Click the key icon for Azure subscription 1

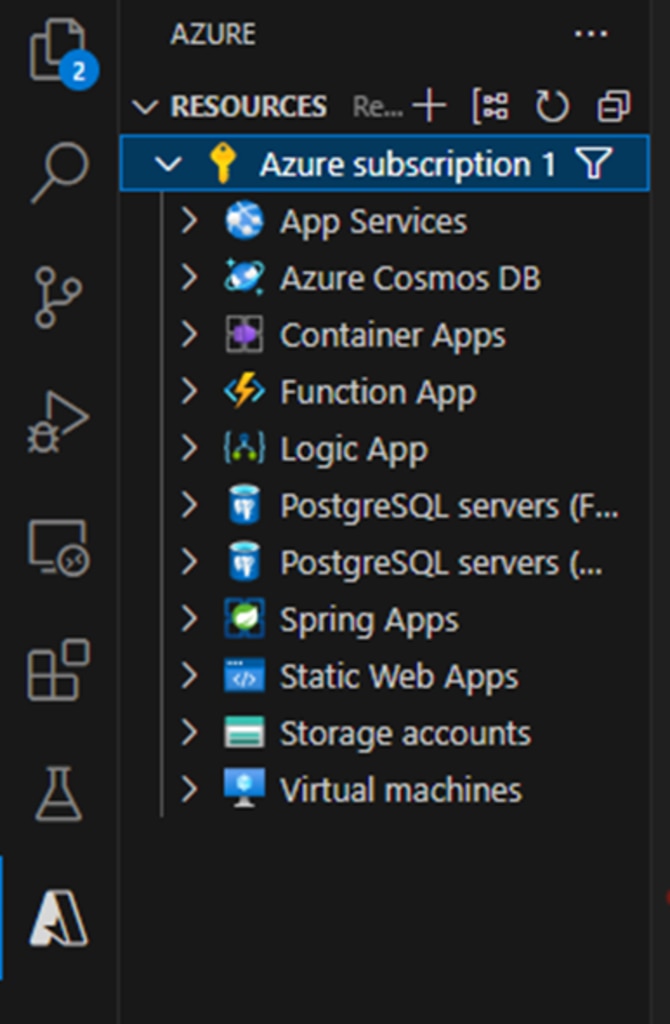[223, 163]
